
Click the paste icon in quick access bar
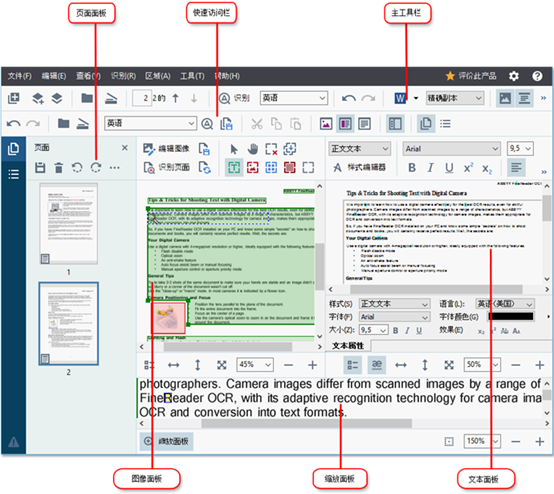coord(295,124)
